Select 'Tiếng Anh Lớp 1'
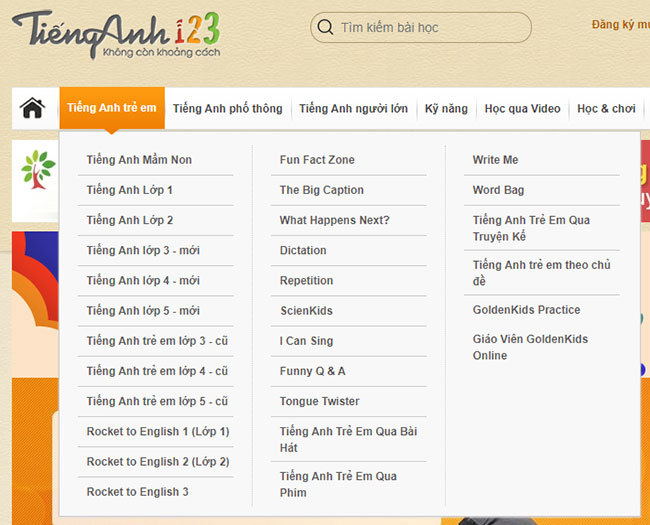This screenshot has height=525, width=650. 129,190
